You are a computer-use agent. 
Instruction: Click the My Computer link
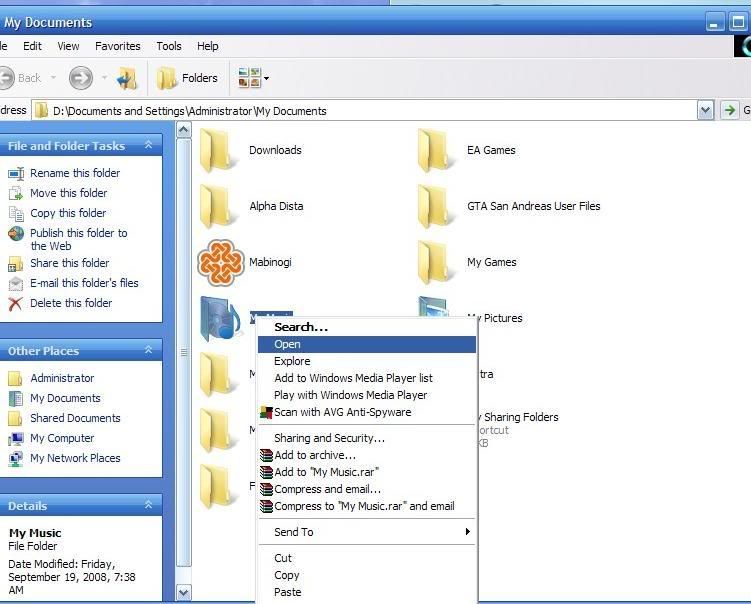coord(62,438)
